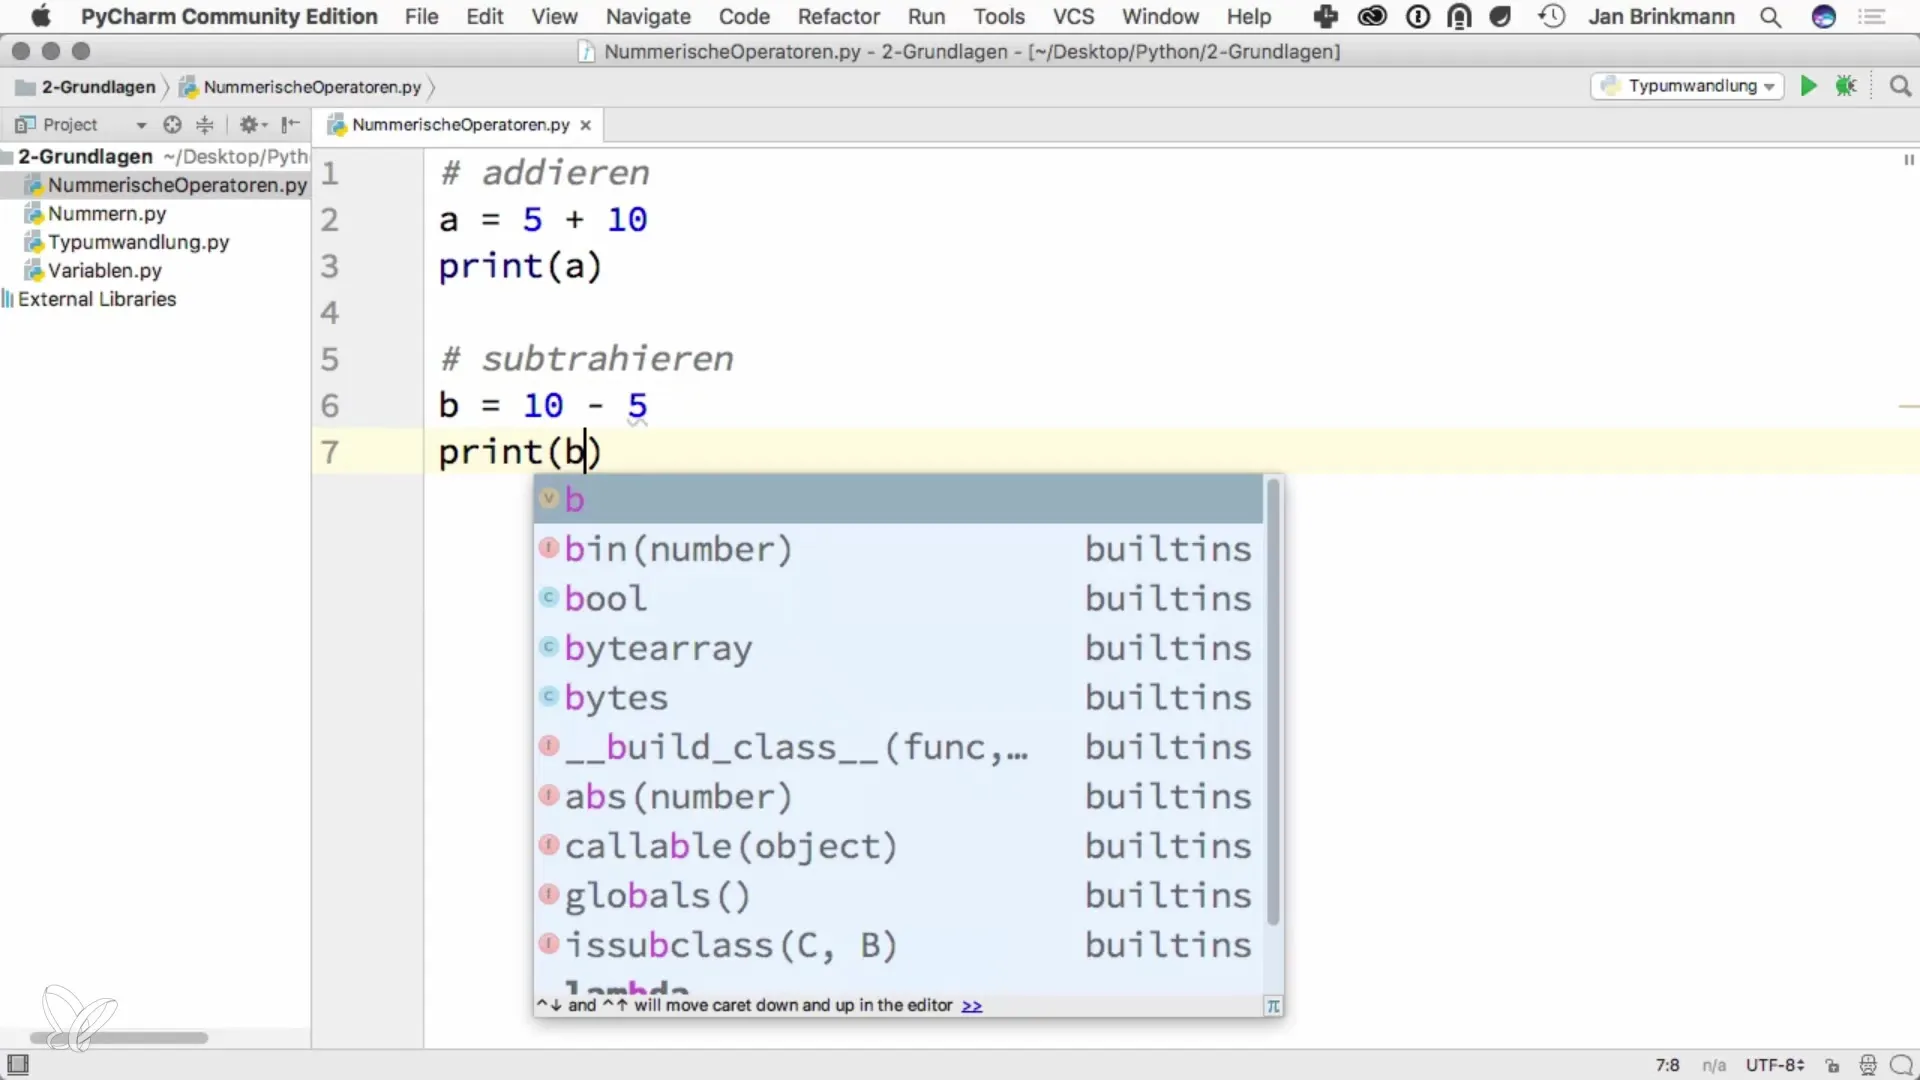
Task: Collapse all in Project panel
Action: point(205,124)
